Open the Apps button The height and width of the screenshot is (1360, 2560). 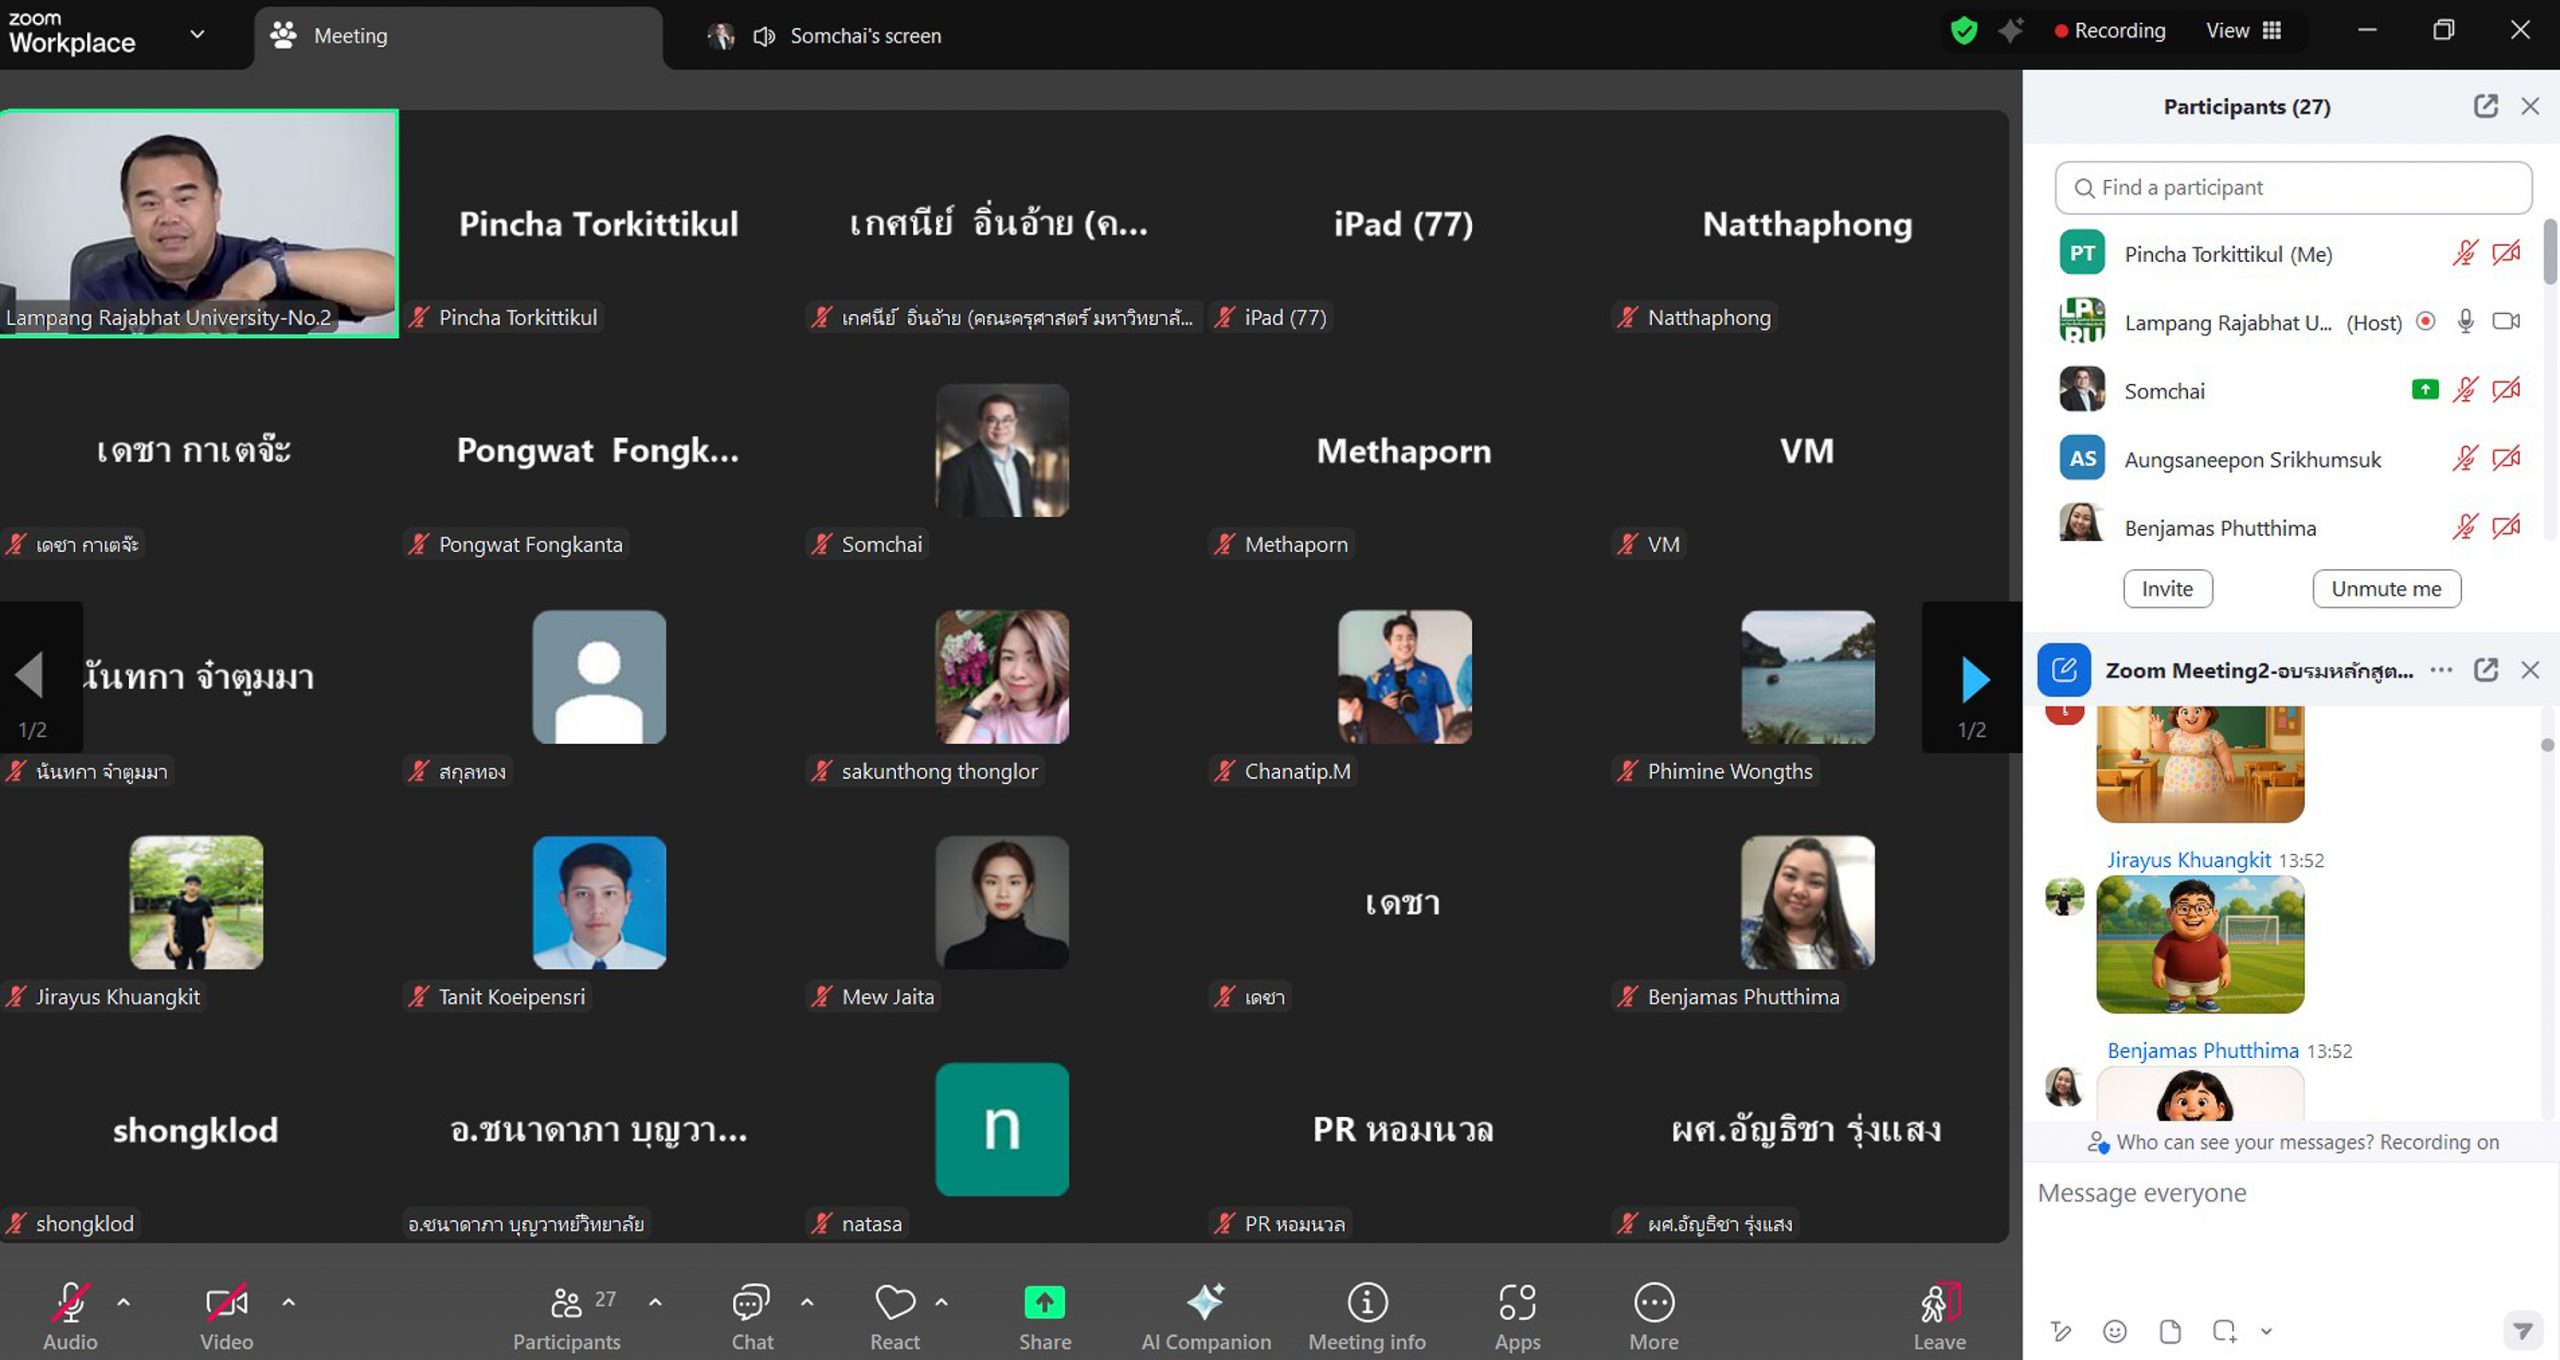(1517, 1316)
